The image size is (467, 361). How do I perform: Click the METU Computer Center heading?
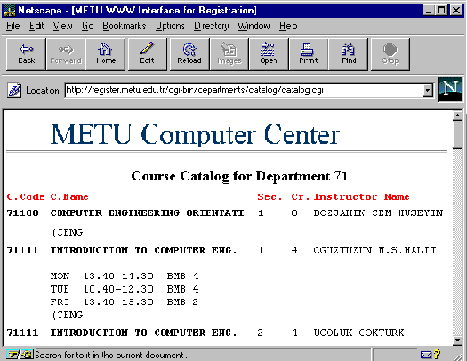tap(195, 134)
